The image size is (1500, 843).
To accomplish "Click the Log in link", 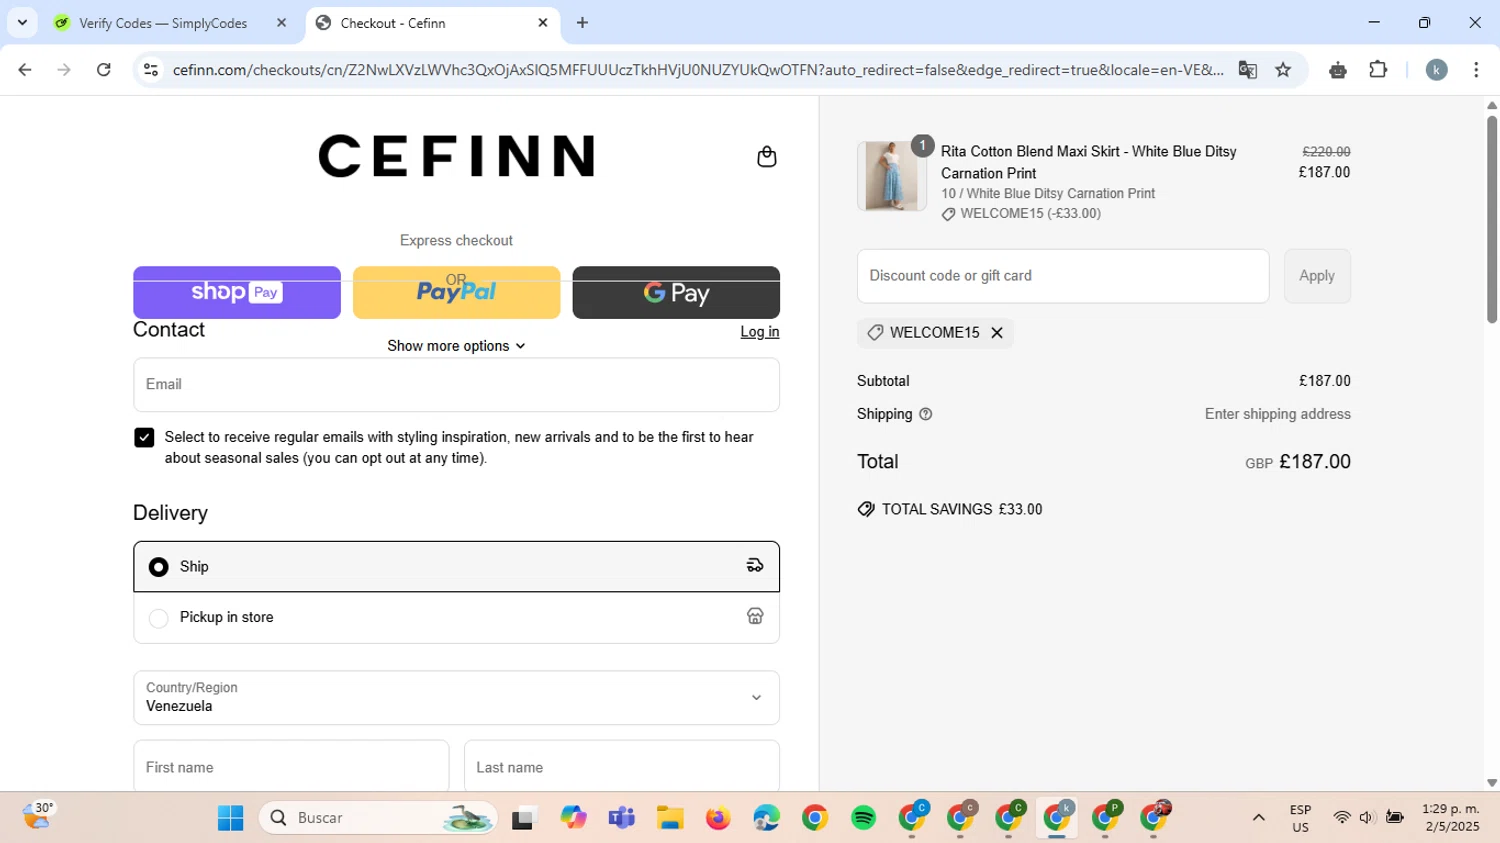I will tap(760, 332).
